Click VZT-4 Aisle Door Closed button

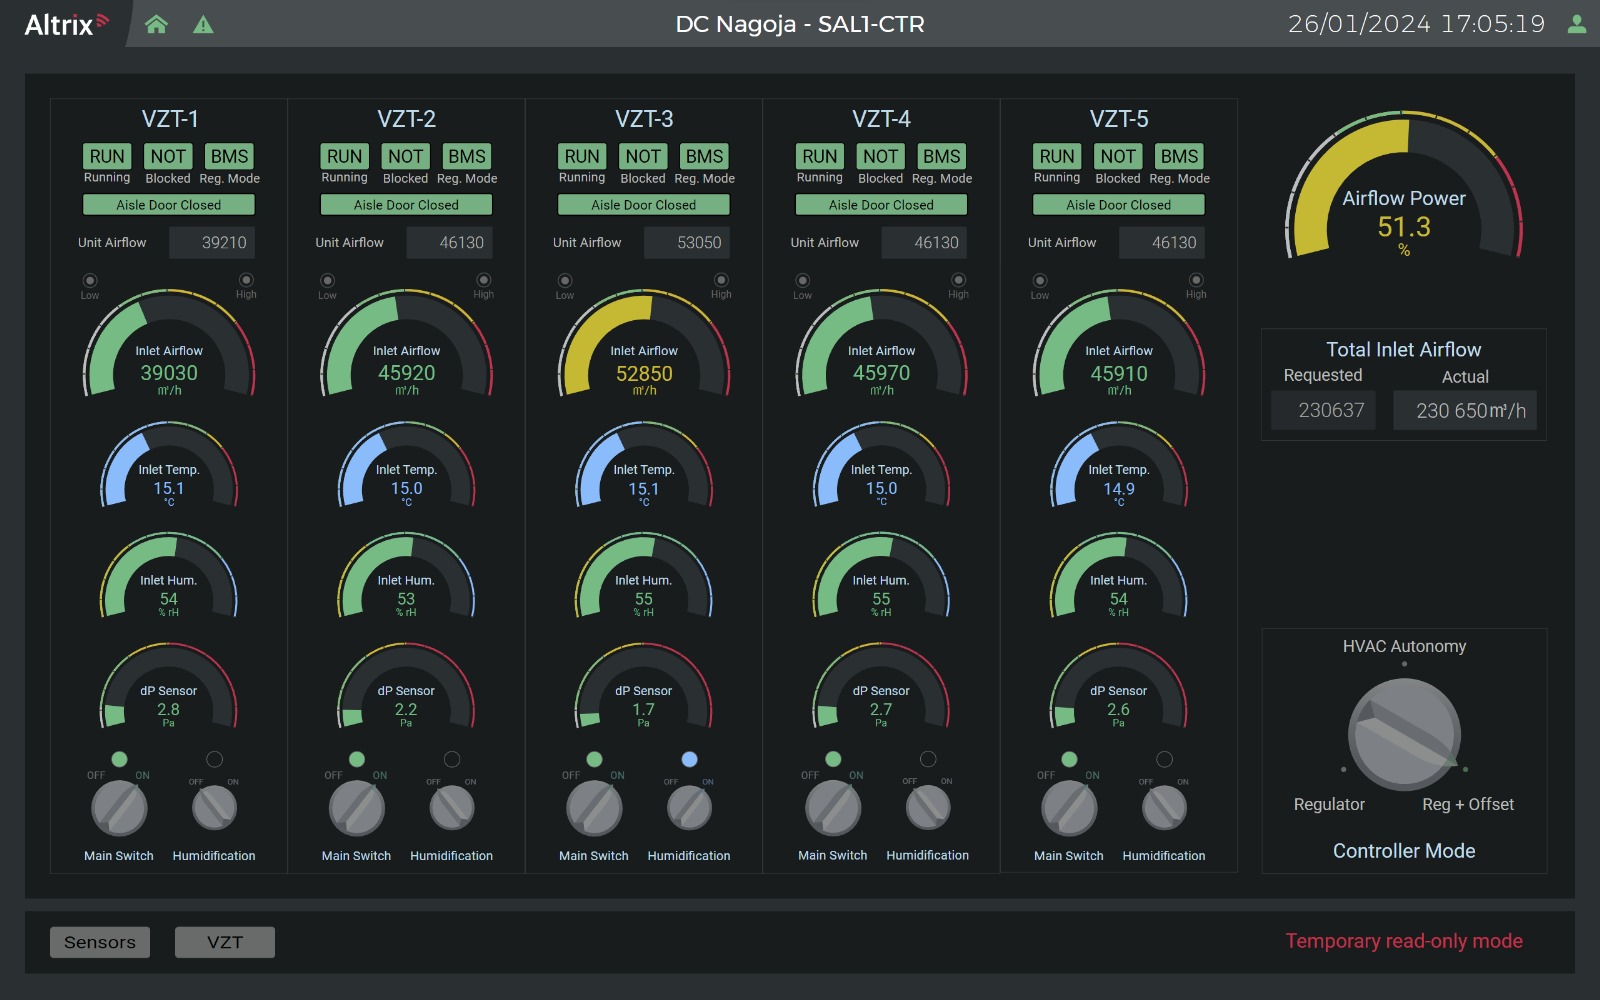click(x=881, y=205)
